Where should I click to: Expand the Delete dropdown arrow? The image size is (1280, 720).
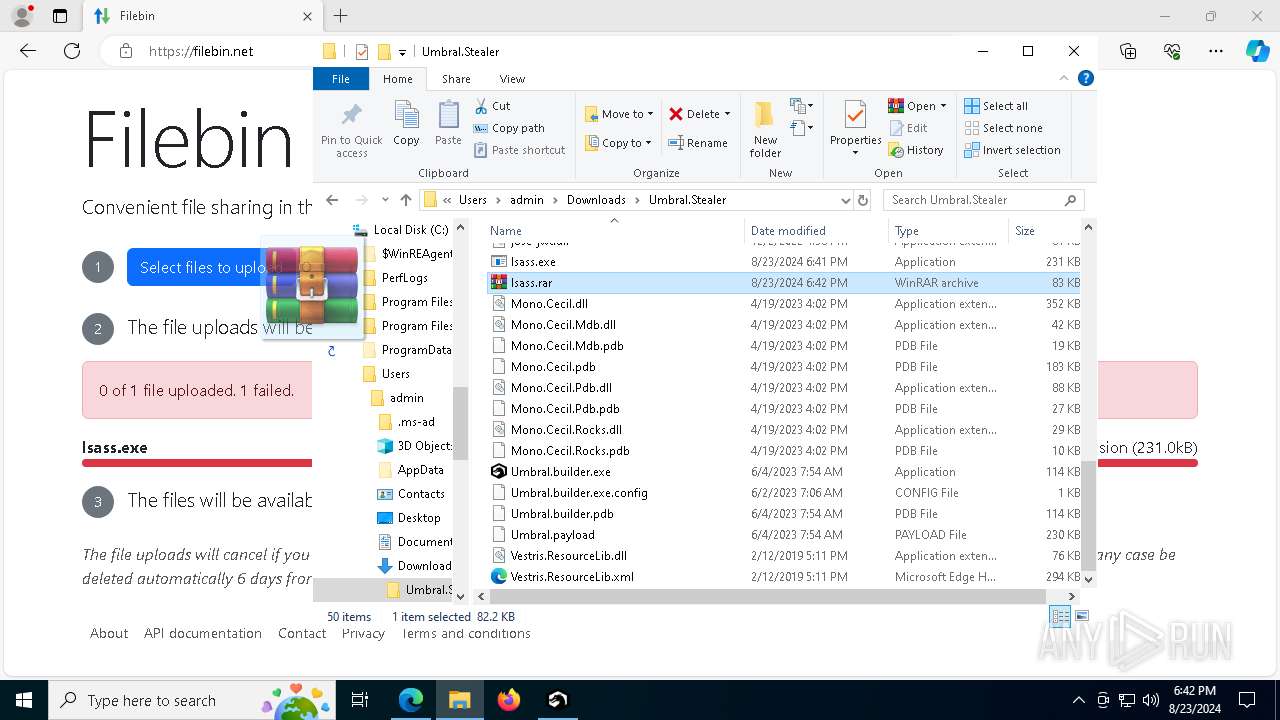727,114
